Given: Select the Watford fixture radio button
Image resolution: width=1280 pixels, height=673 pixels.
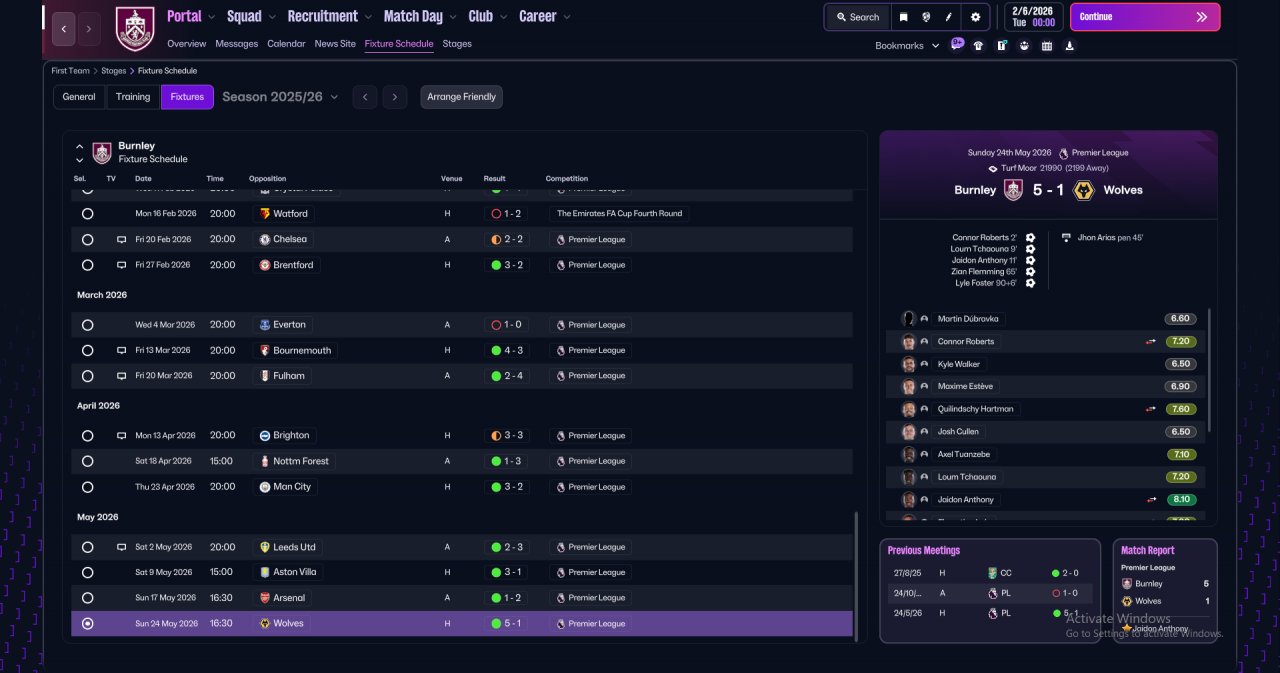Looking at the screenshot, I should [x=87, y=214].
